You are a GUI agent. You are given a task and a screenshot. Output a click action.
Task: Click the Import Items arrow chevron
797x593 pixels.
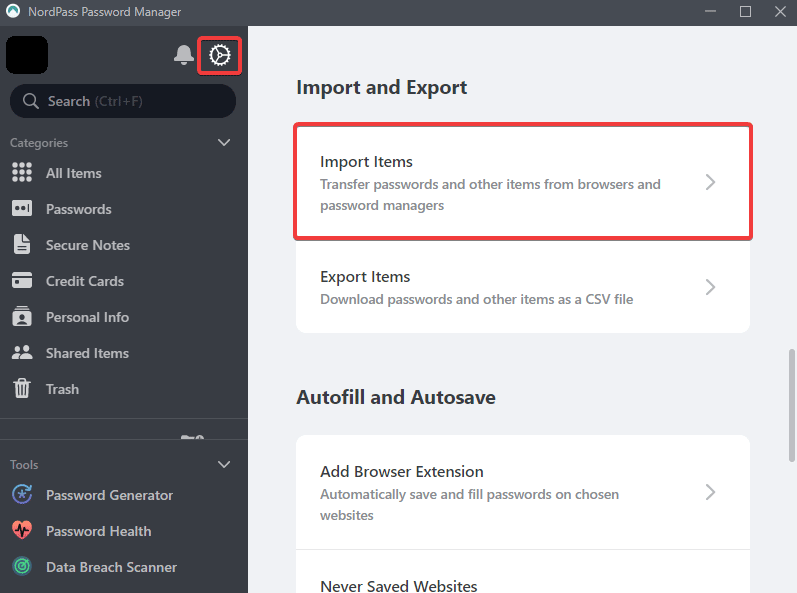[711, 182]
